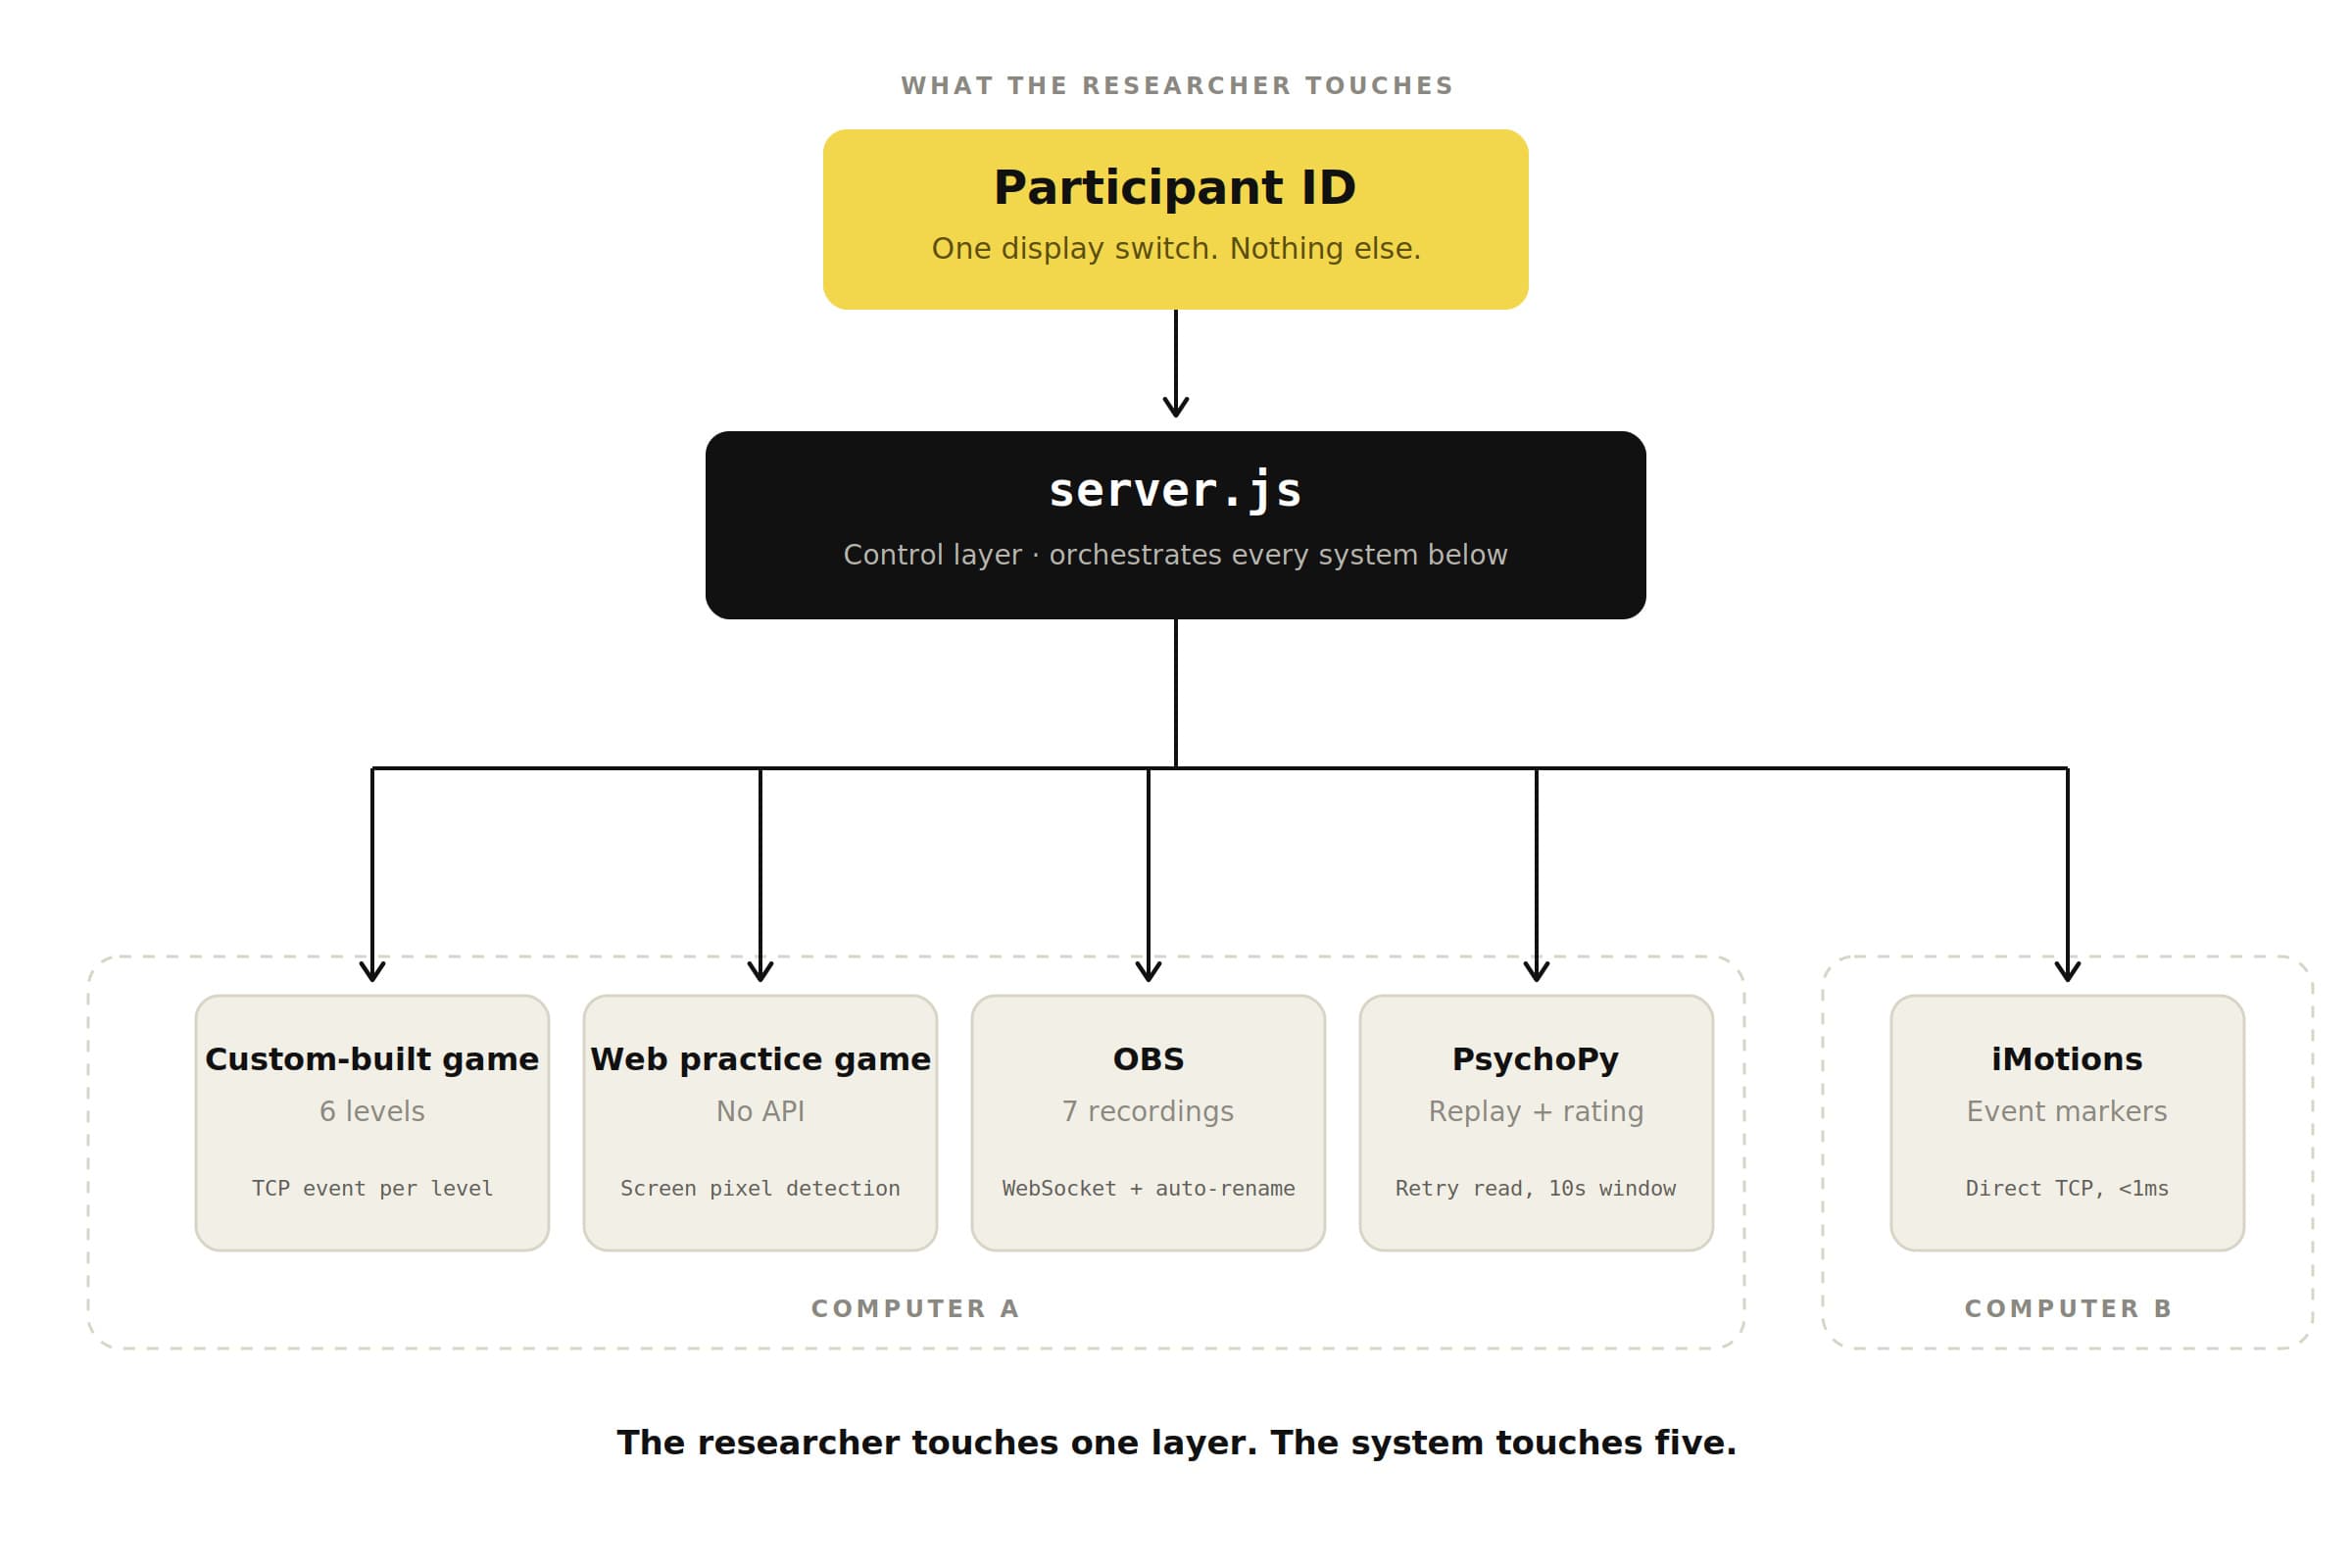This screenshot has height=1568, width=2352.
Task: Select the OBS card title
Action: click(1148, 1059)
